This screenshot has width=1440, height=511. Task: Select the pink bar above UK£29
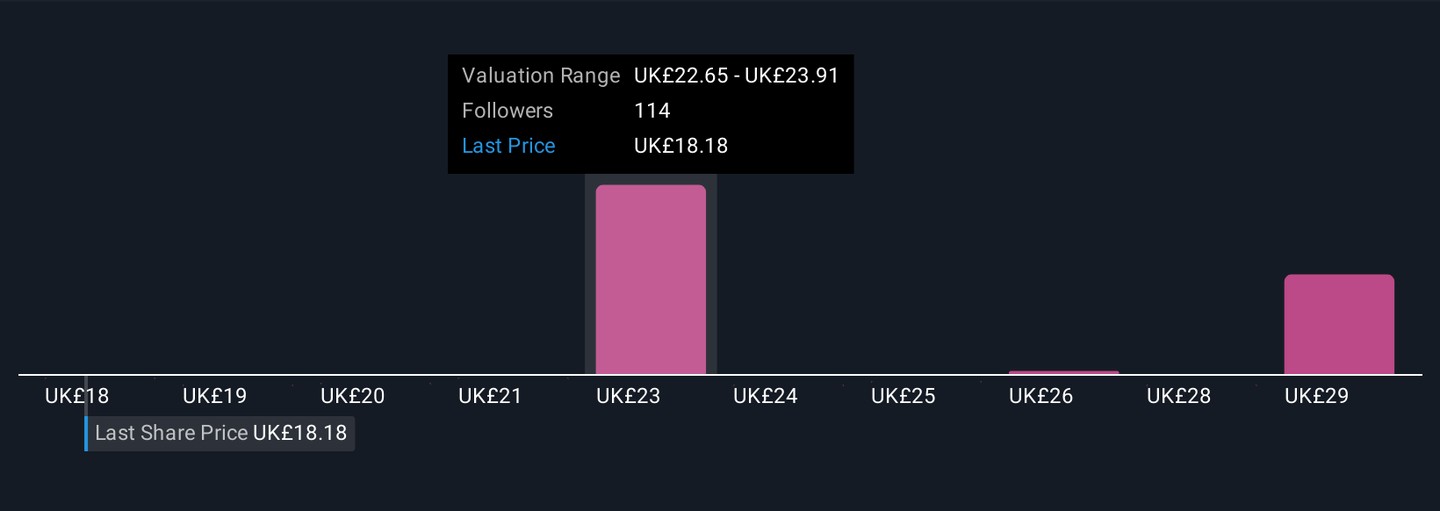pyautogui.click(x=1338, y=324)
